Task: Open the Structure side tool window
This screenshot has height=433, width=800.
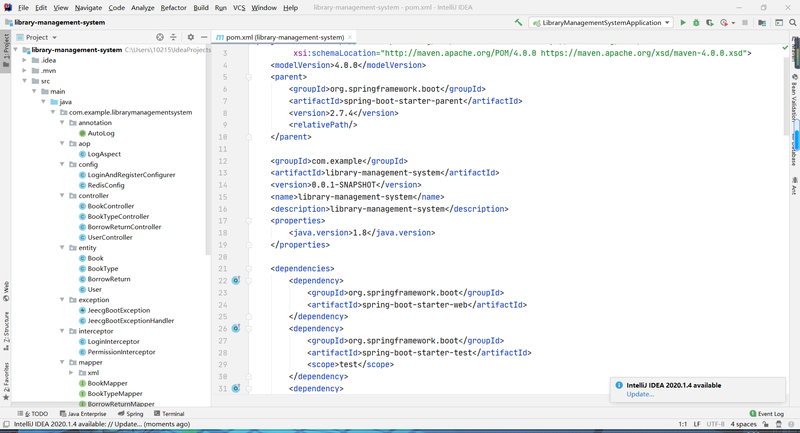Action: 6,331
